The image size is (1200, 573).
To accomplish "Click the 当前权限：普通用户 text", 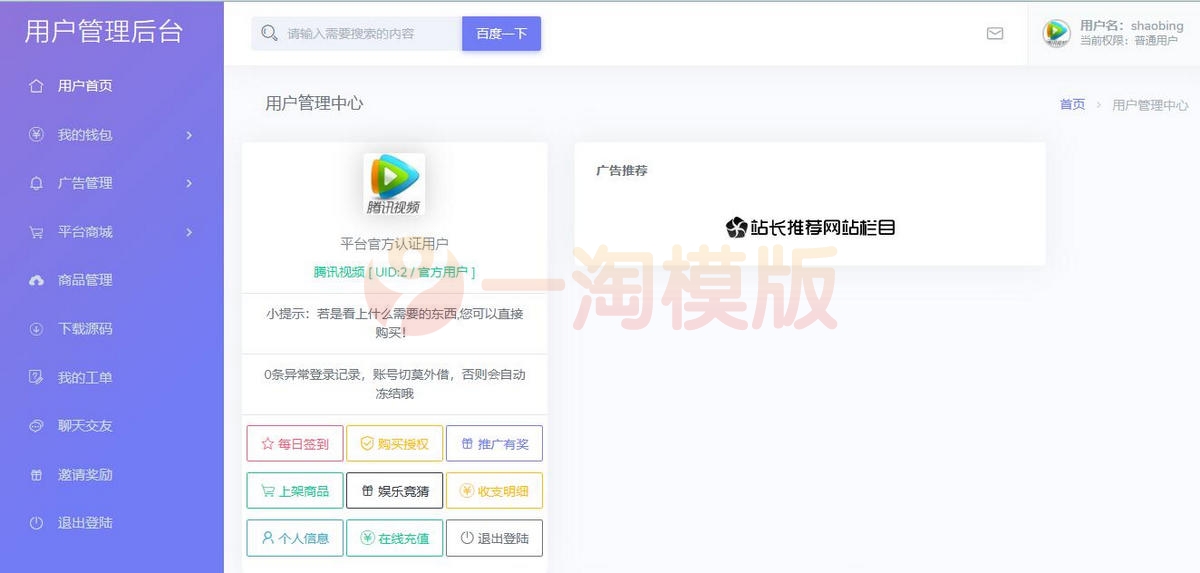I will tap(1129, 41).
